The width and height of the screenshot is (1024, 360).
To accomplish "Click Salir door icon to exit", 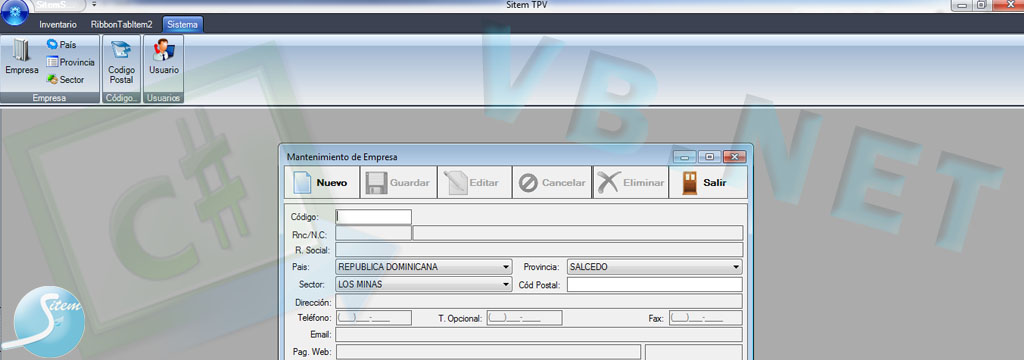I will click(708, 182).
